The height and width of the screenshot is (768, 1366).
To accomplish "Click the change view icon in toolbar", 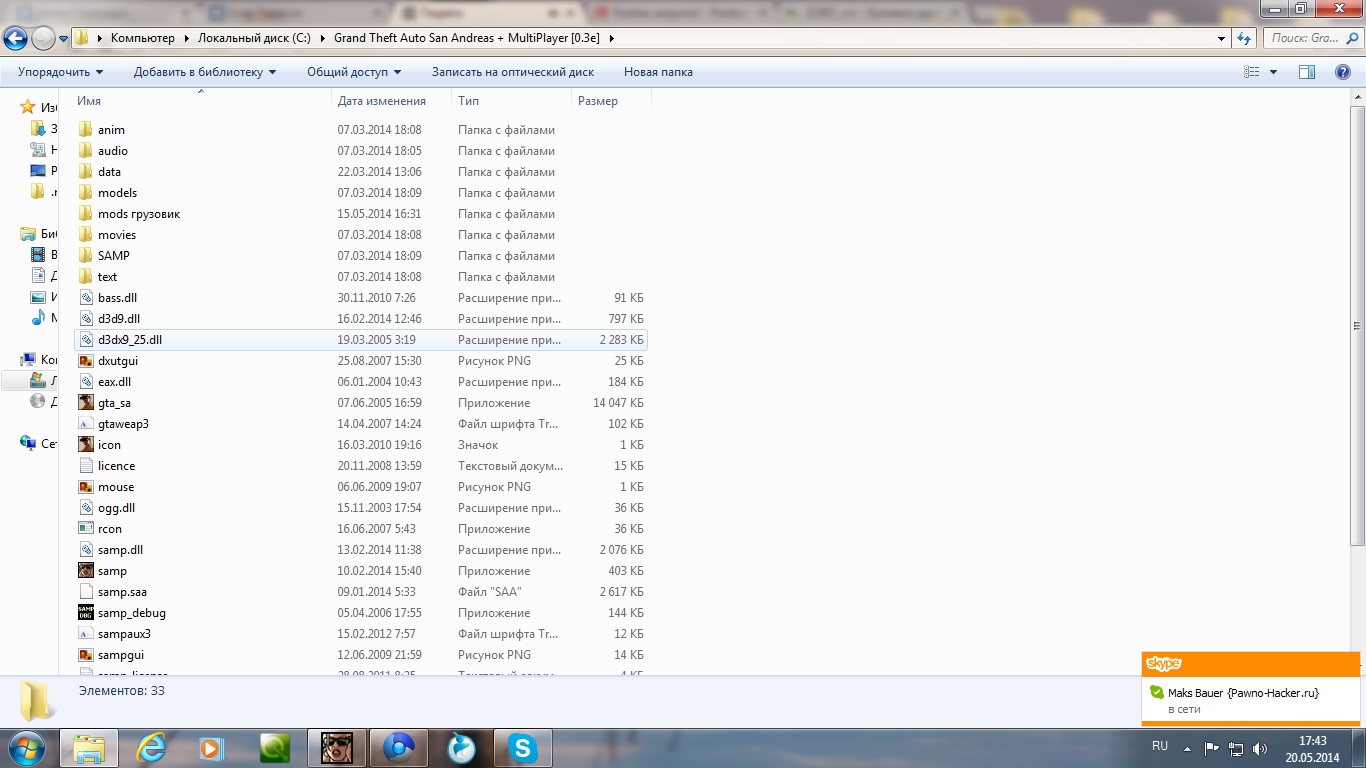I will tap(1251, 72).
